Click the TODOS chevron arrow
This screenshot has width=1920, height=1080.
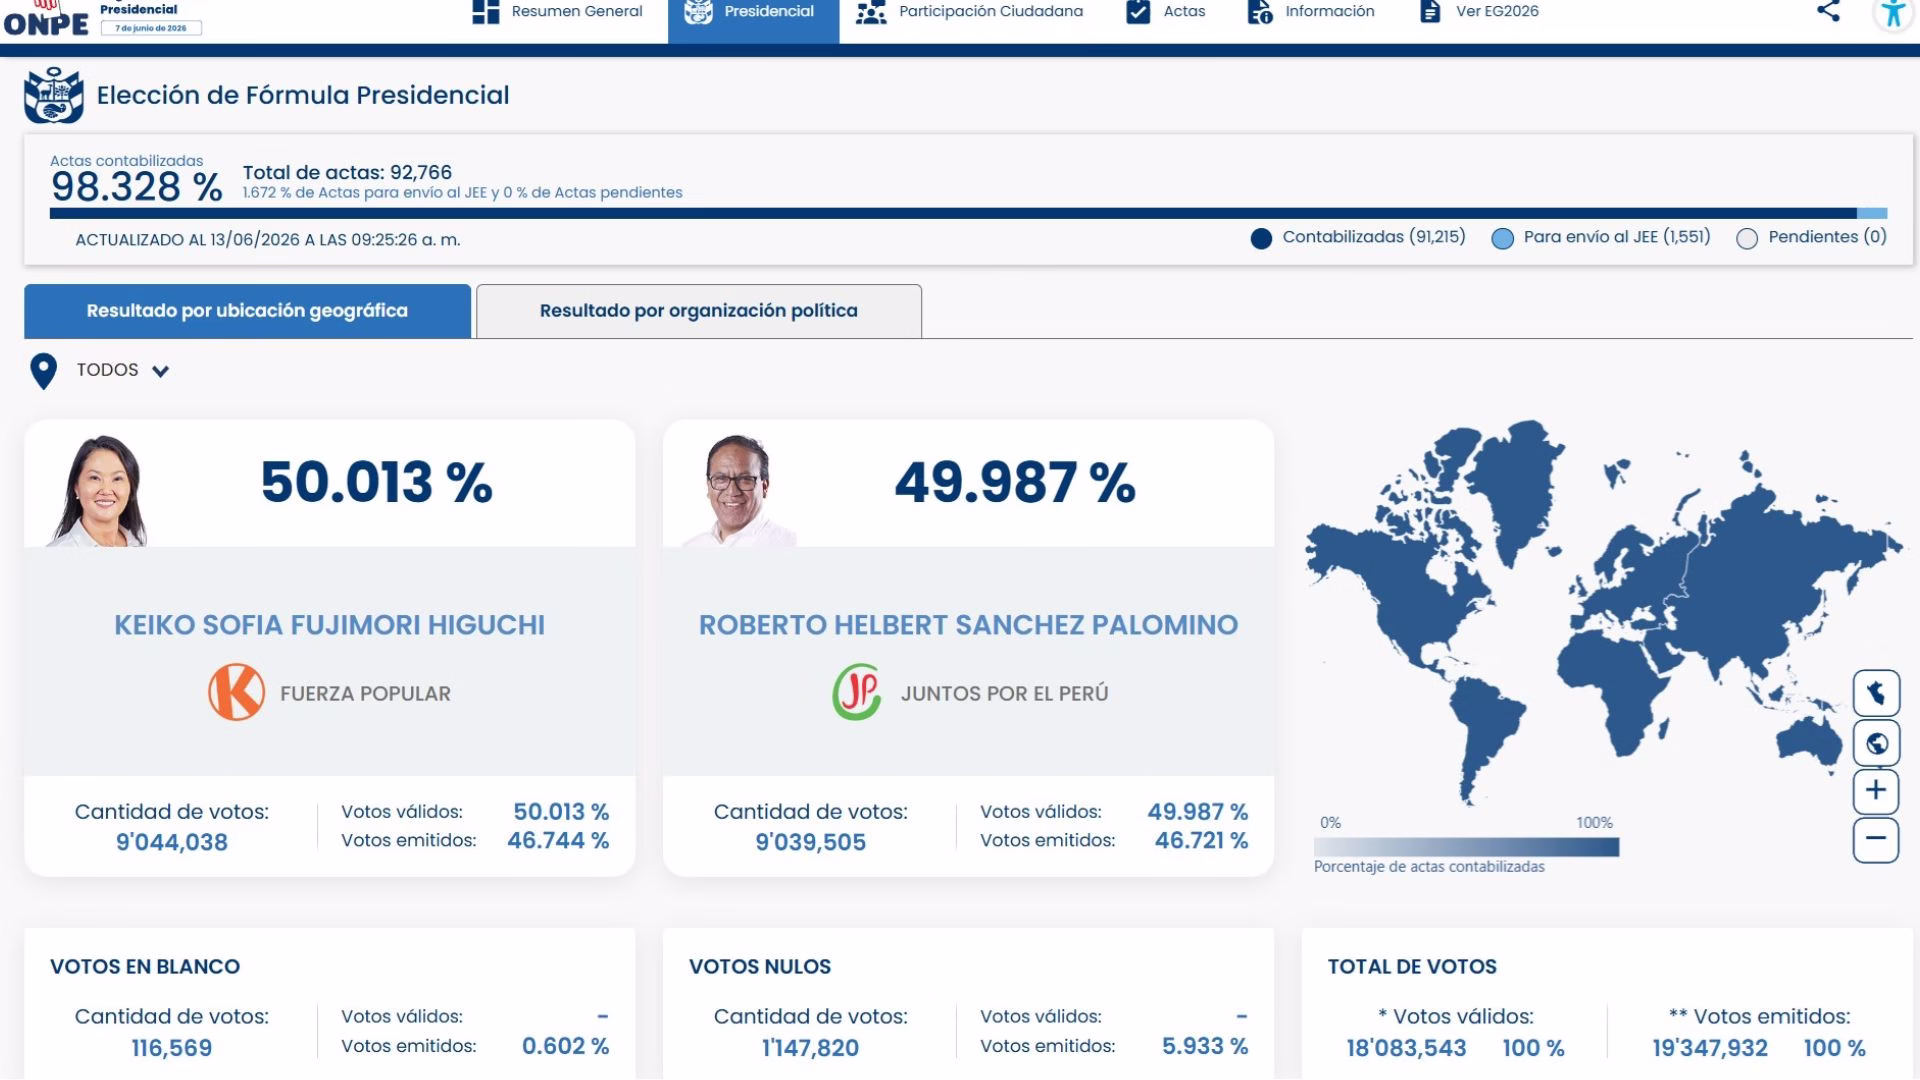[160, 371]
